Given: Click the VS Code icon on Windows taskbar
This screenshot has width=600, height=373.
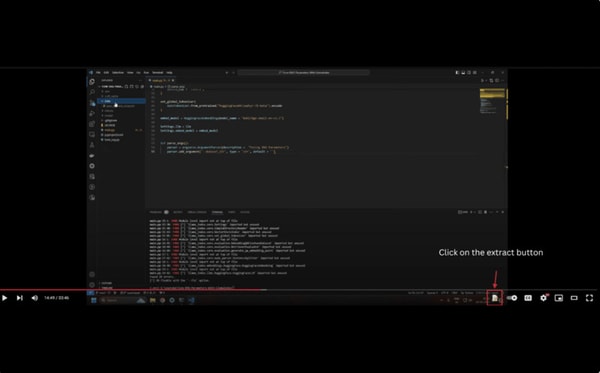Looking at the screenshot, I should click(x=191, y=300).
